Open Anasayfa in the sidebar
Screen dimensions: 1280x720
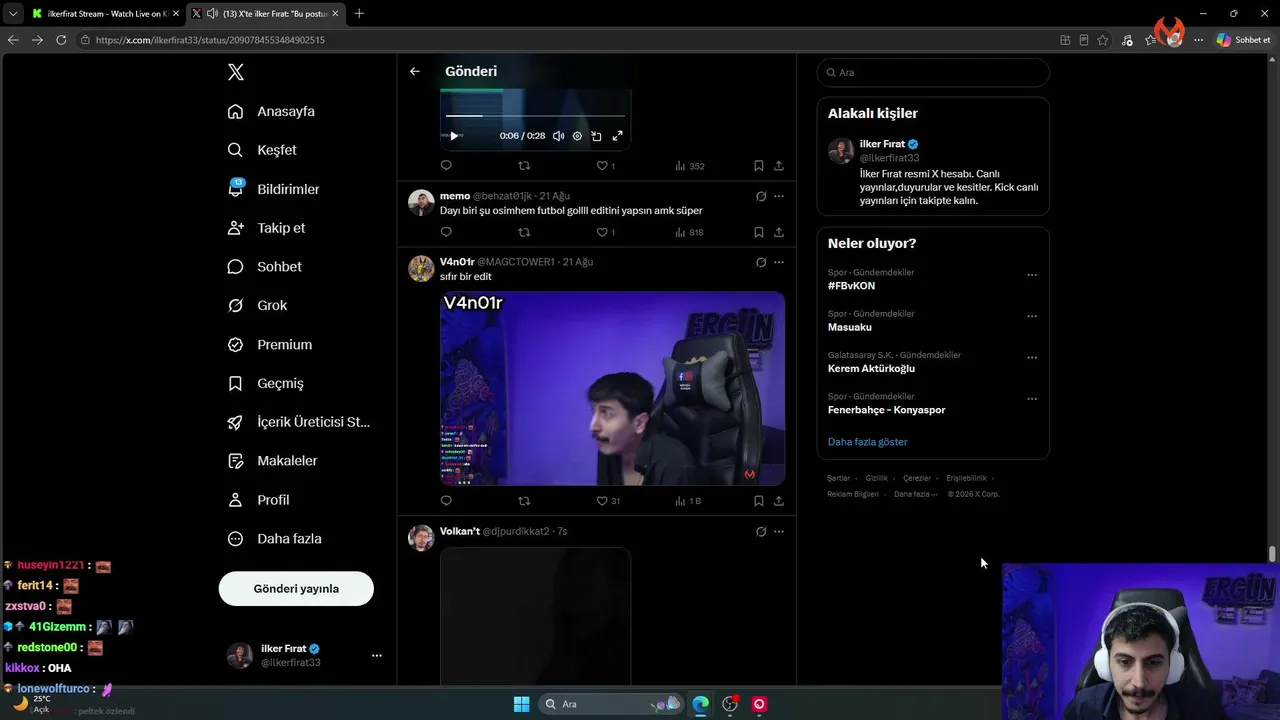(272, 111)
